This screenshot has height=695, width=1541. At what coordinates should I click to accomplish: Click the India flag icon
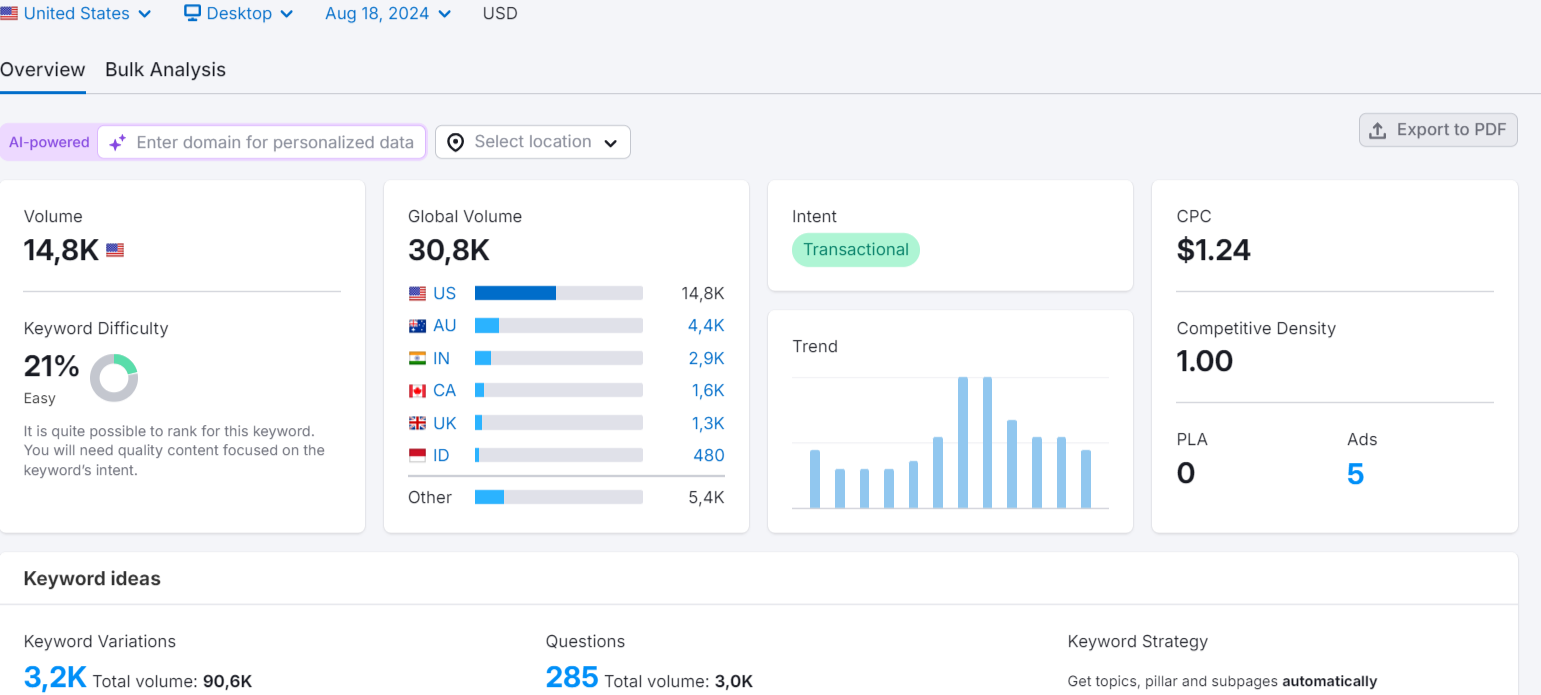tap(417, 358)
